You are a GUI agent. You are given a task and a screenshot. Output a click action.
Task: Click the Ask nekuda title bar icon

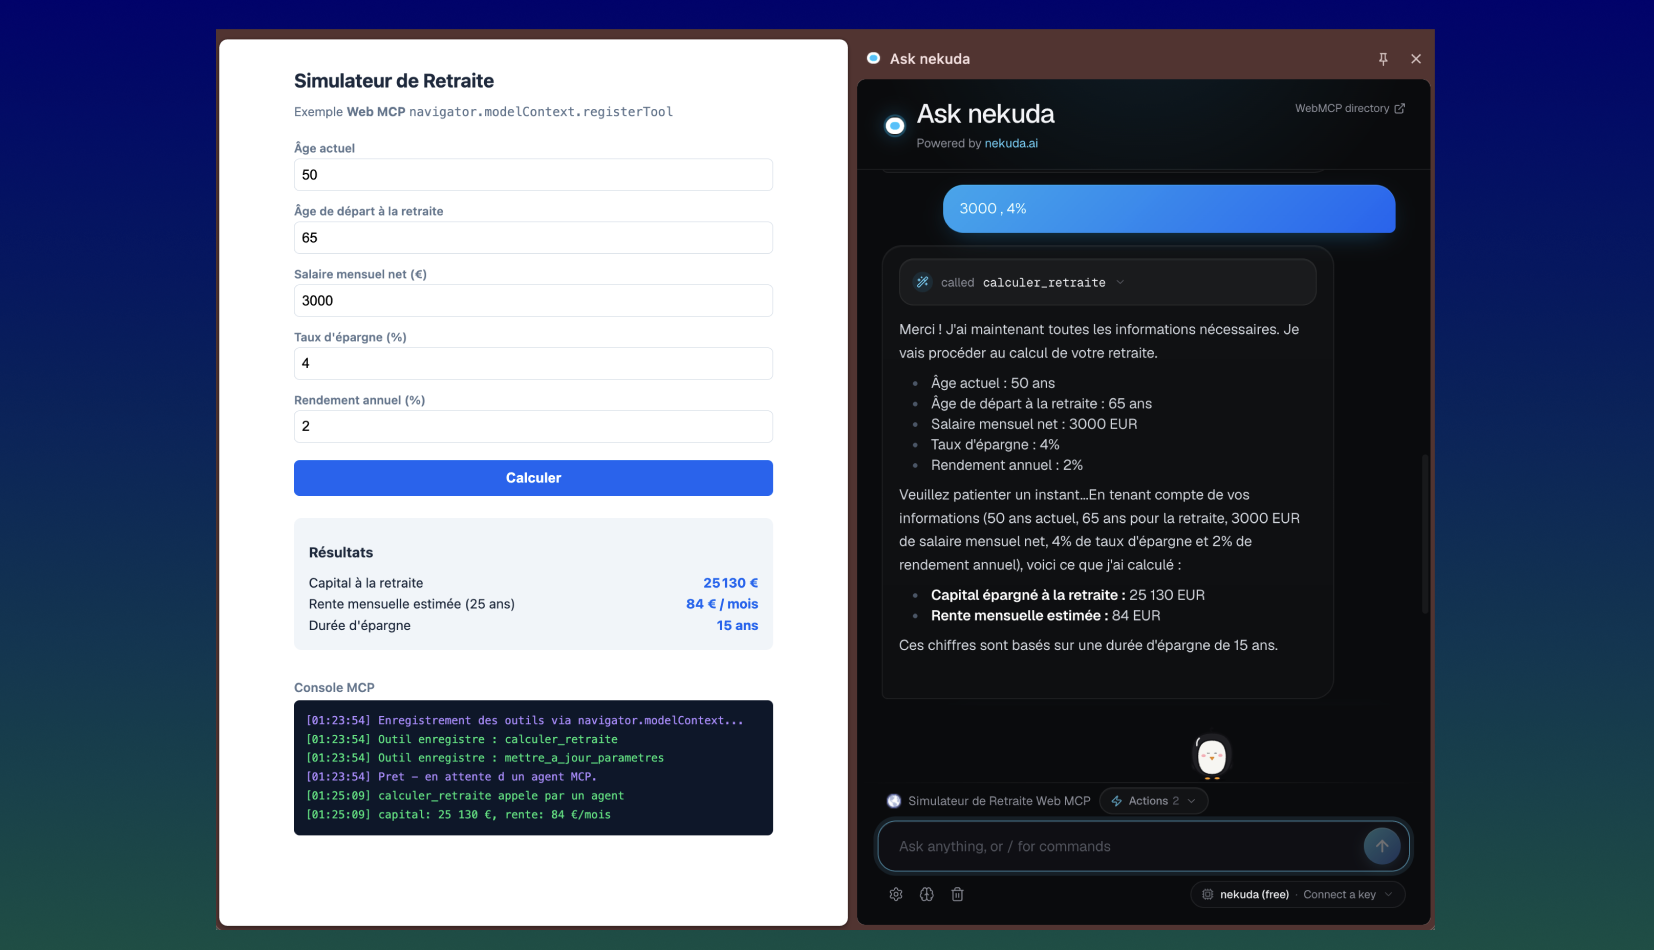[x=873, y=58]
